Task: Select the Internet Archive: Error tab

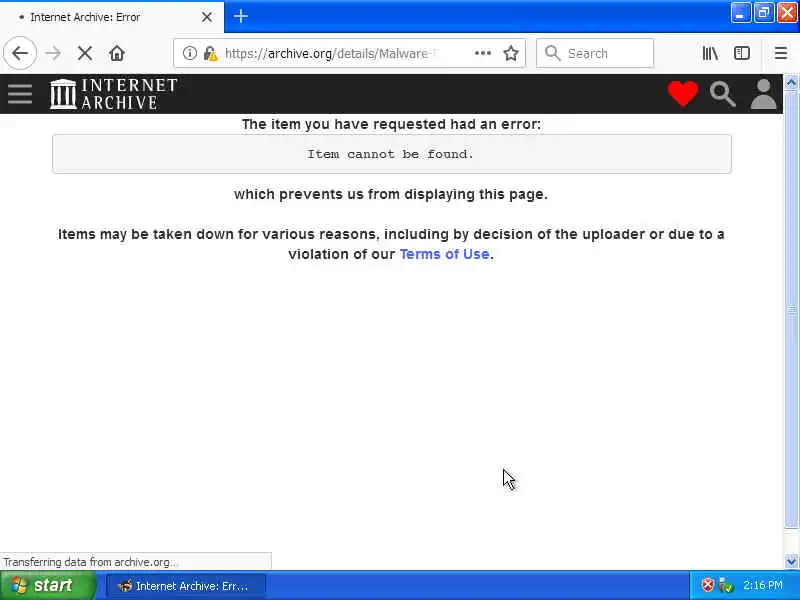Action: pyautogui.click(x=112, y=17)
